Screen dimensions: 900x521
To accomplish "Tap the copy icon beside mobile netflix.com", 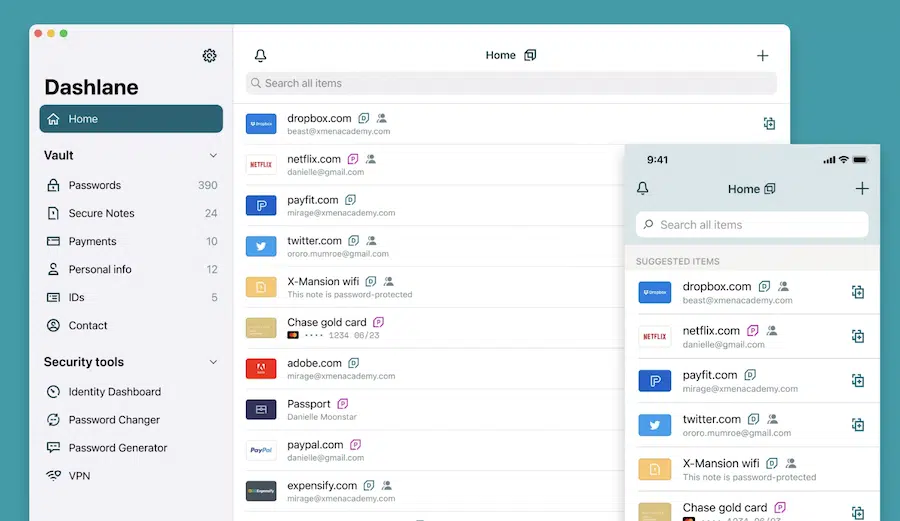I will [857, 337].
